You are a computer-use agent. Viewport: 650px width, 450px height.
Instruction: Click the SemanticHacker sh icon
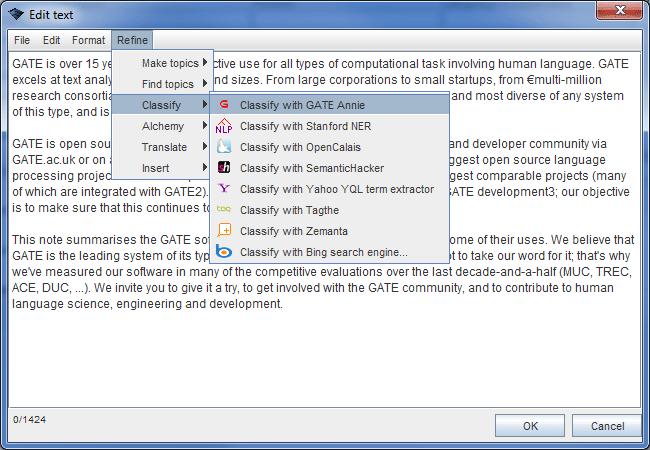pos(224,167)
